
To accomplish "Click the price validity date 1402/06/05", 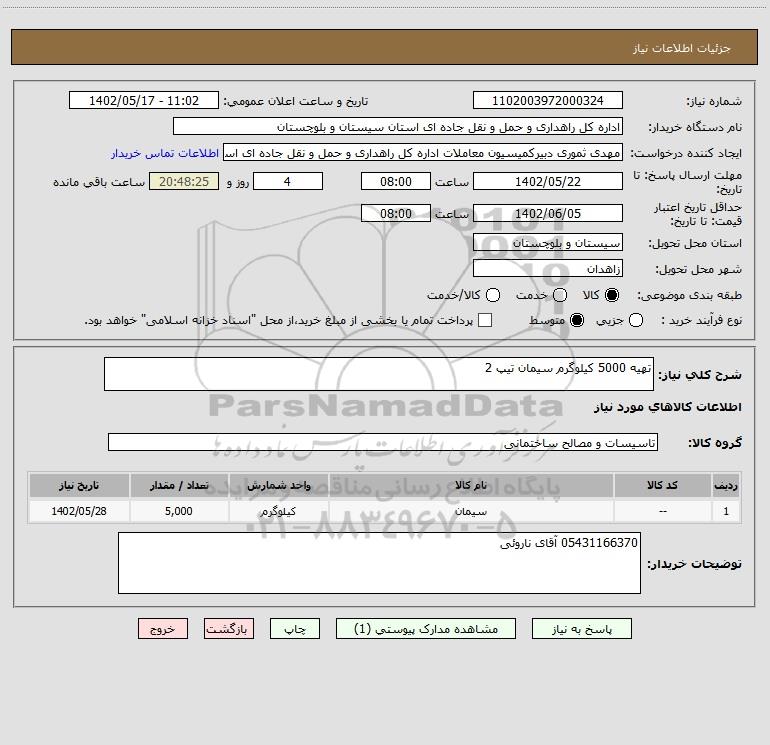I will coord(548,213).
